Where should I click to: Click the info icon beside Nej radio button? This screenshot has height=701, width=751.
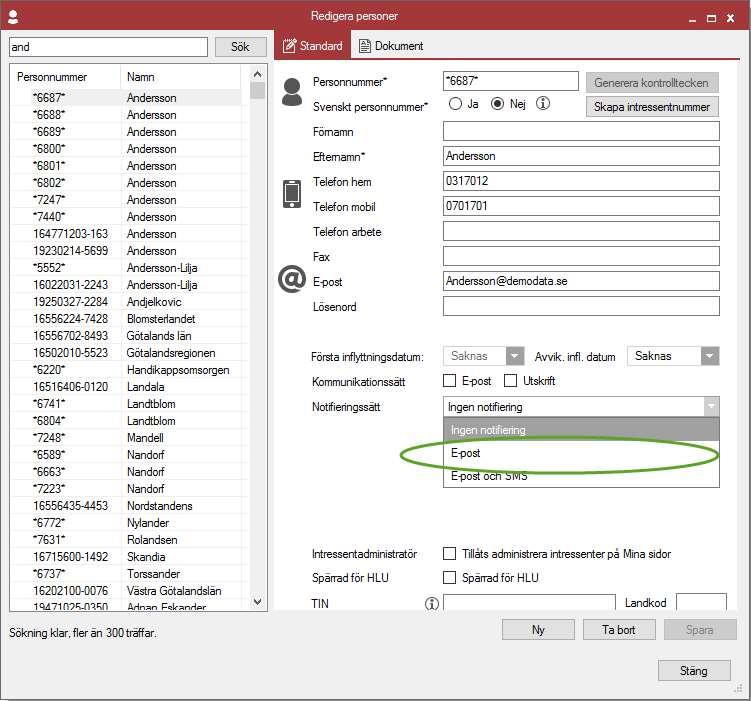pos(542,103)
